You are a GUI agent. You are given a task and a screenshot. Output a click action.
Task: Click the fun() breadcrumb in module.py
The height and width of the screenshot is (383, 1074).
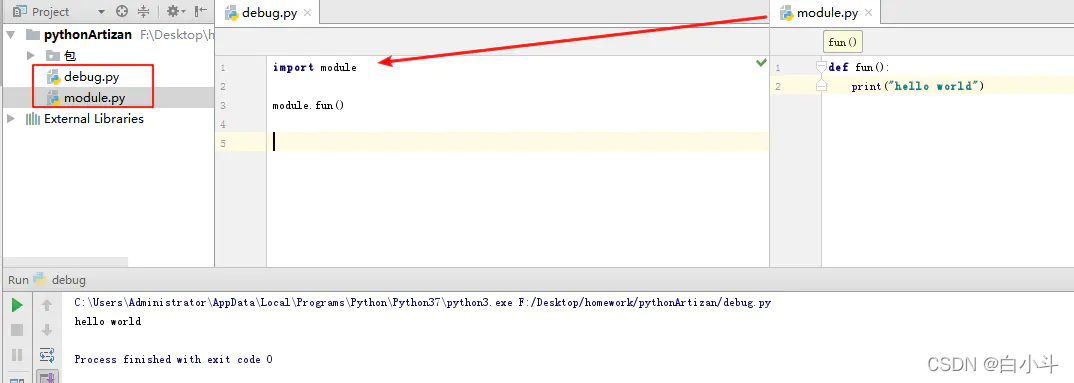coord(842,42)
